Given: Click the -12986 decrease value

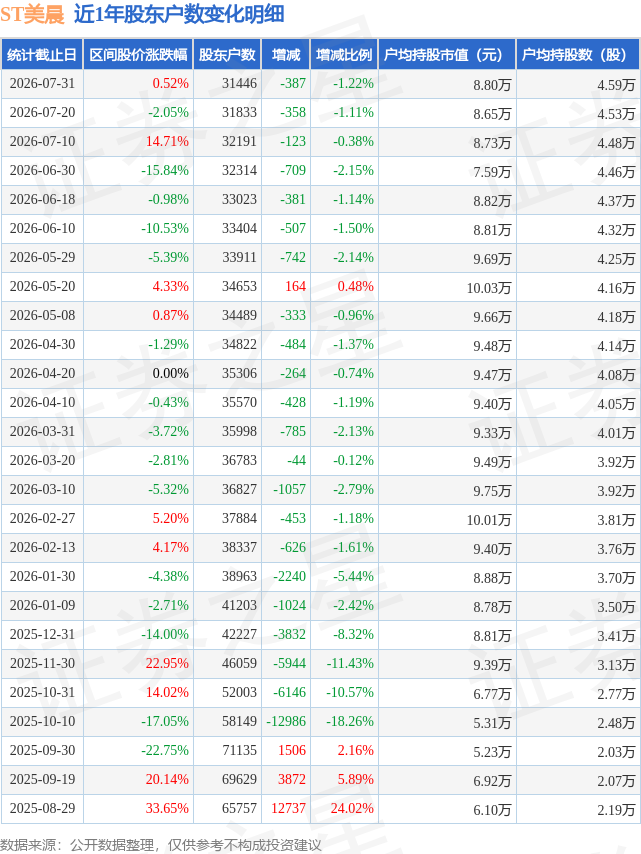Looking at the screenshot, I should click(x=286, y=722).
